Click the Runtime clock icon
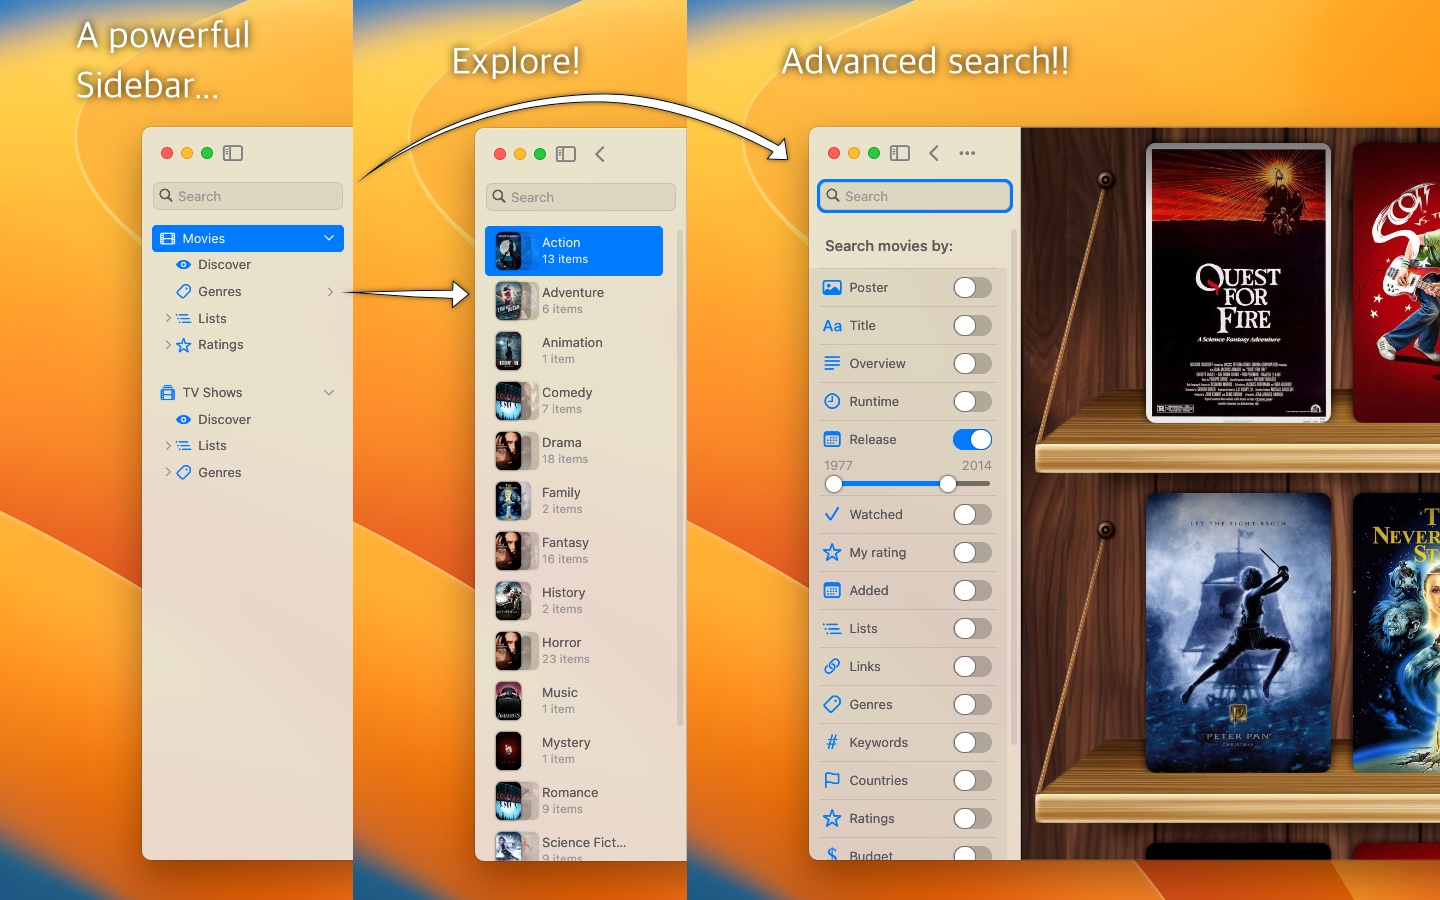The image size is (1440, 900). [832, 402]
